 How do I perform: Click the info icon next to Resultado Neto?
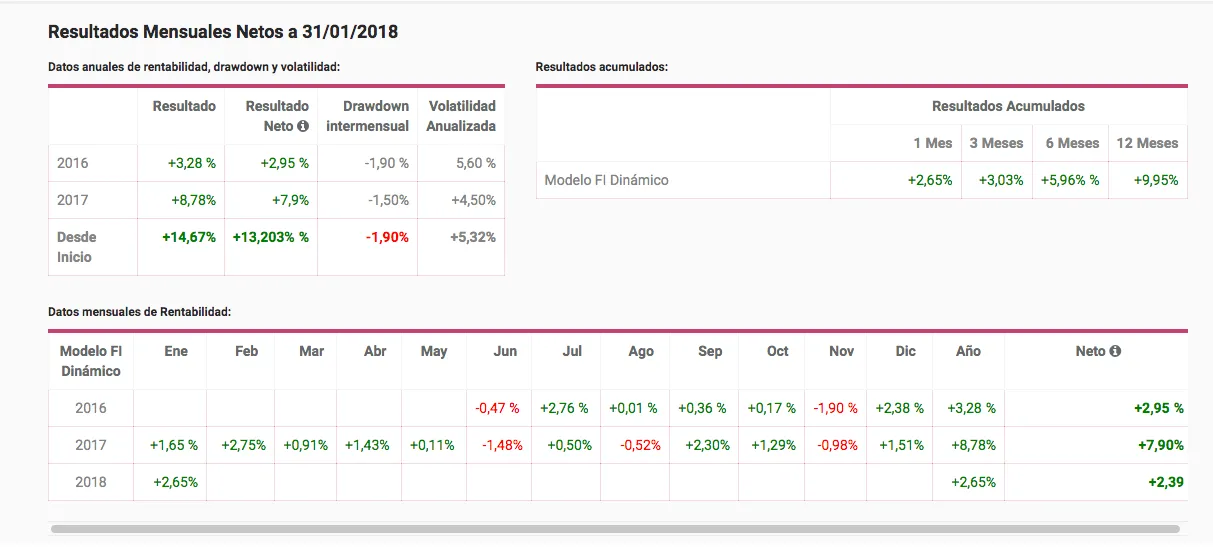303,127
